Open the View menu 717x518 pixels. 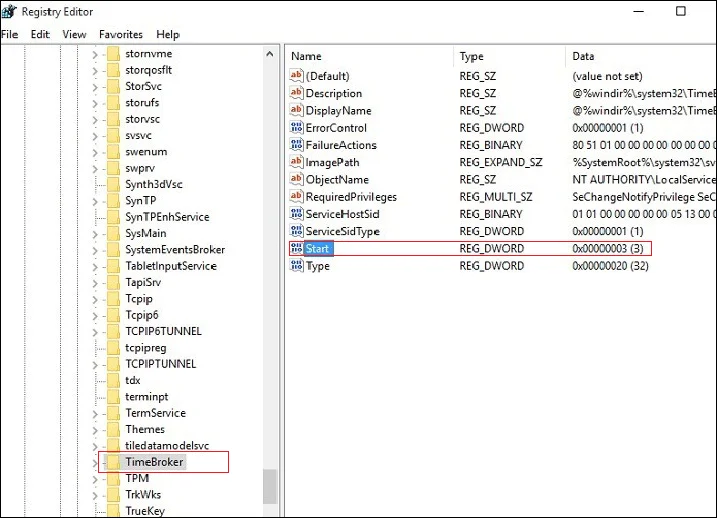pyautogui.click(x=74, y=34)
